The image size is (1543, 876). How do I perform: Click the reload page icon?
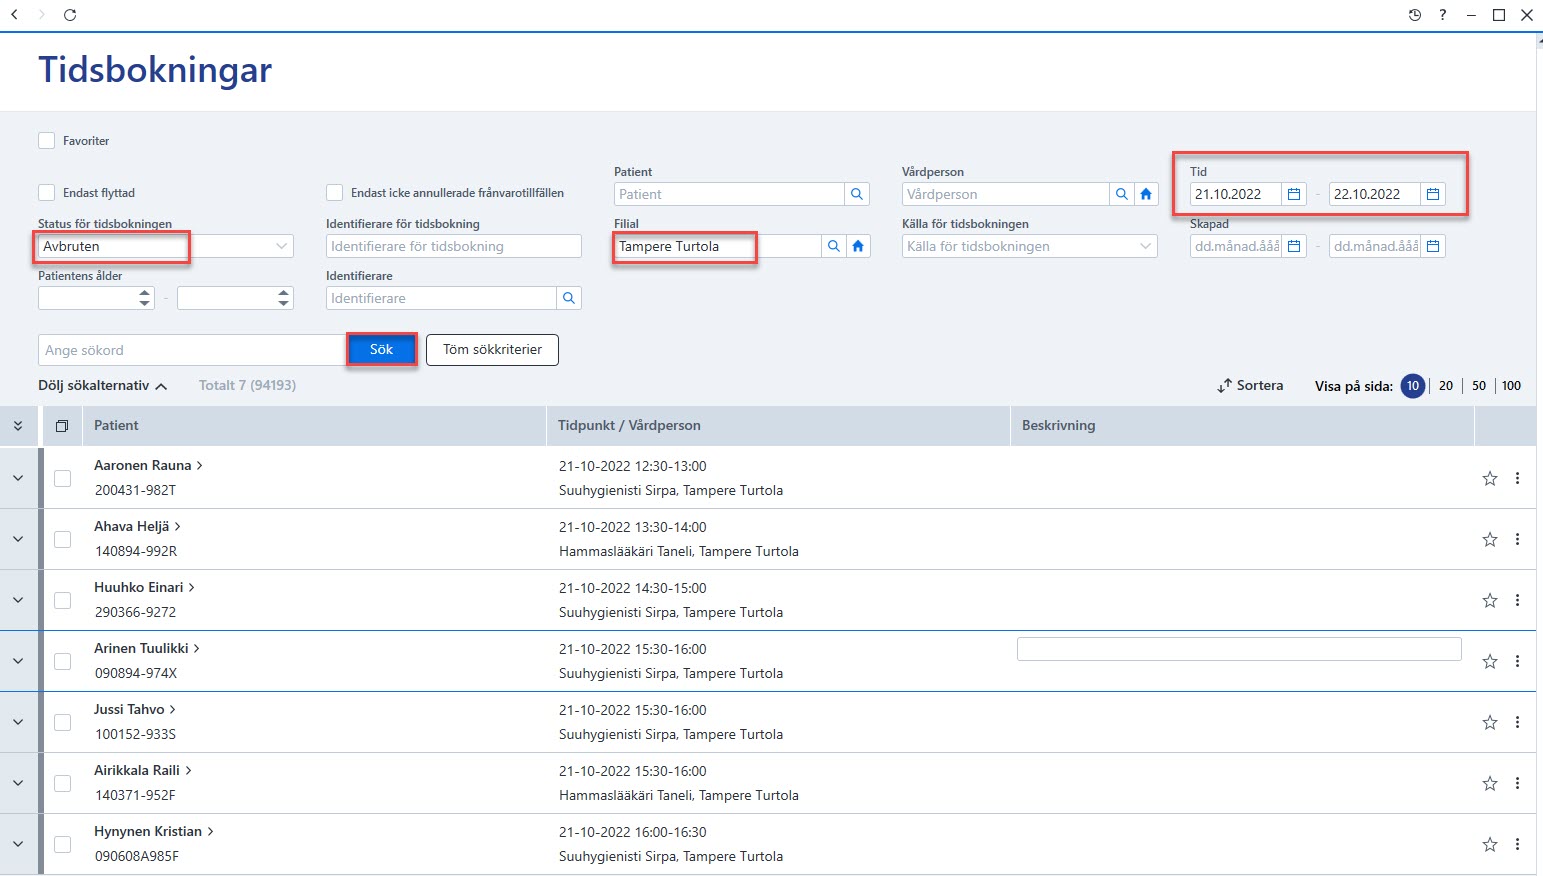click(x=70, y=15)
